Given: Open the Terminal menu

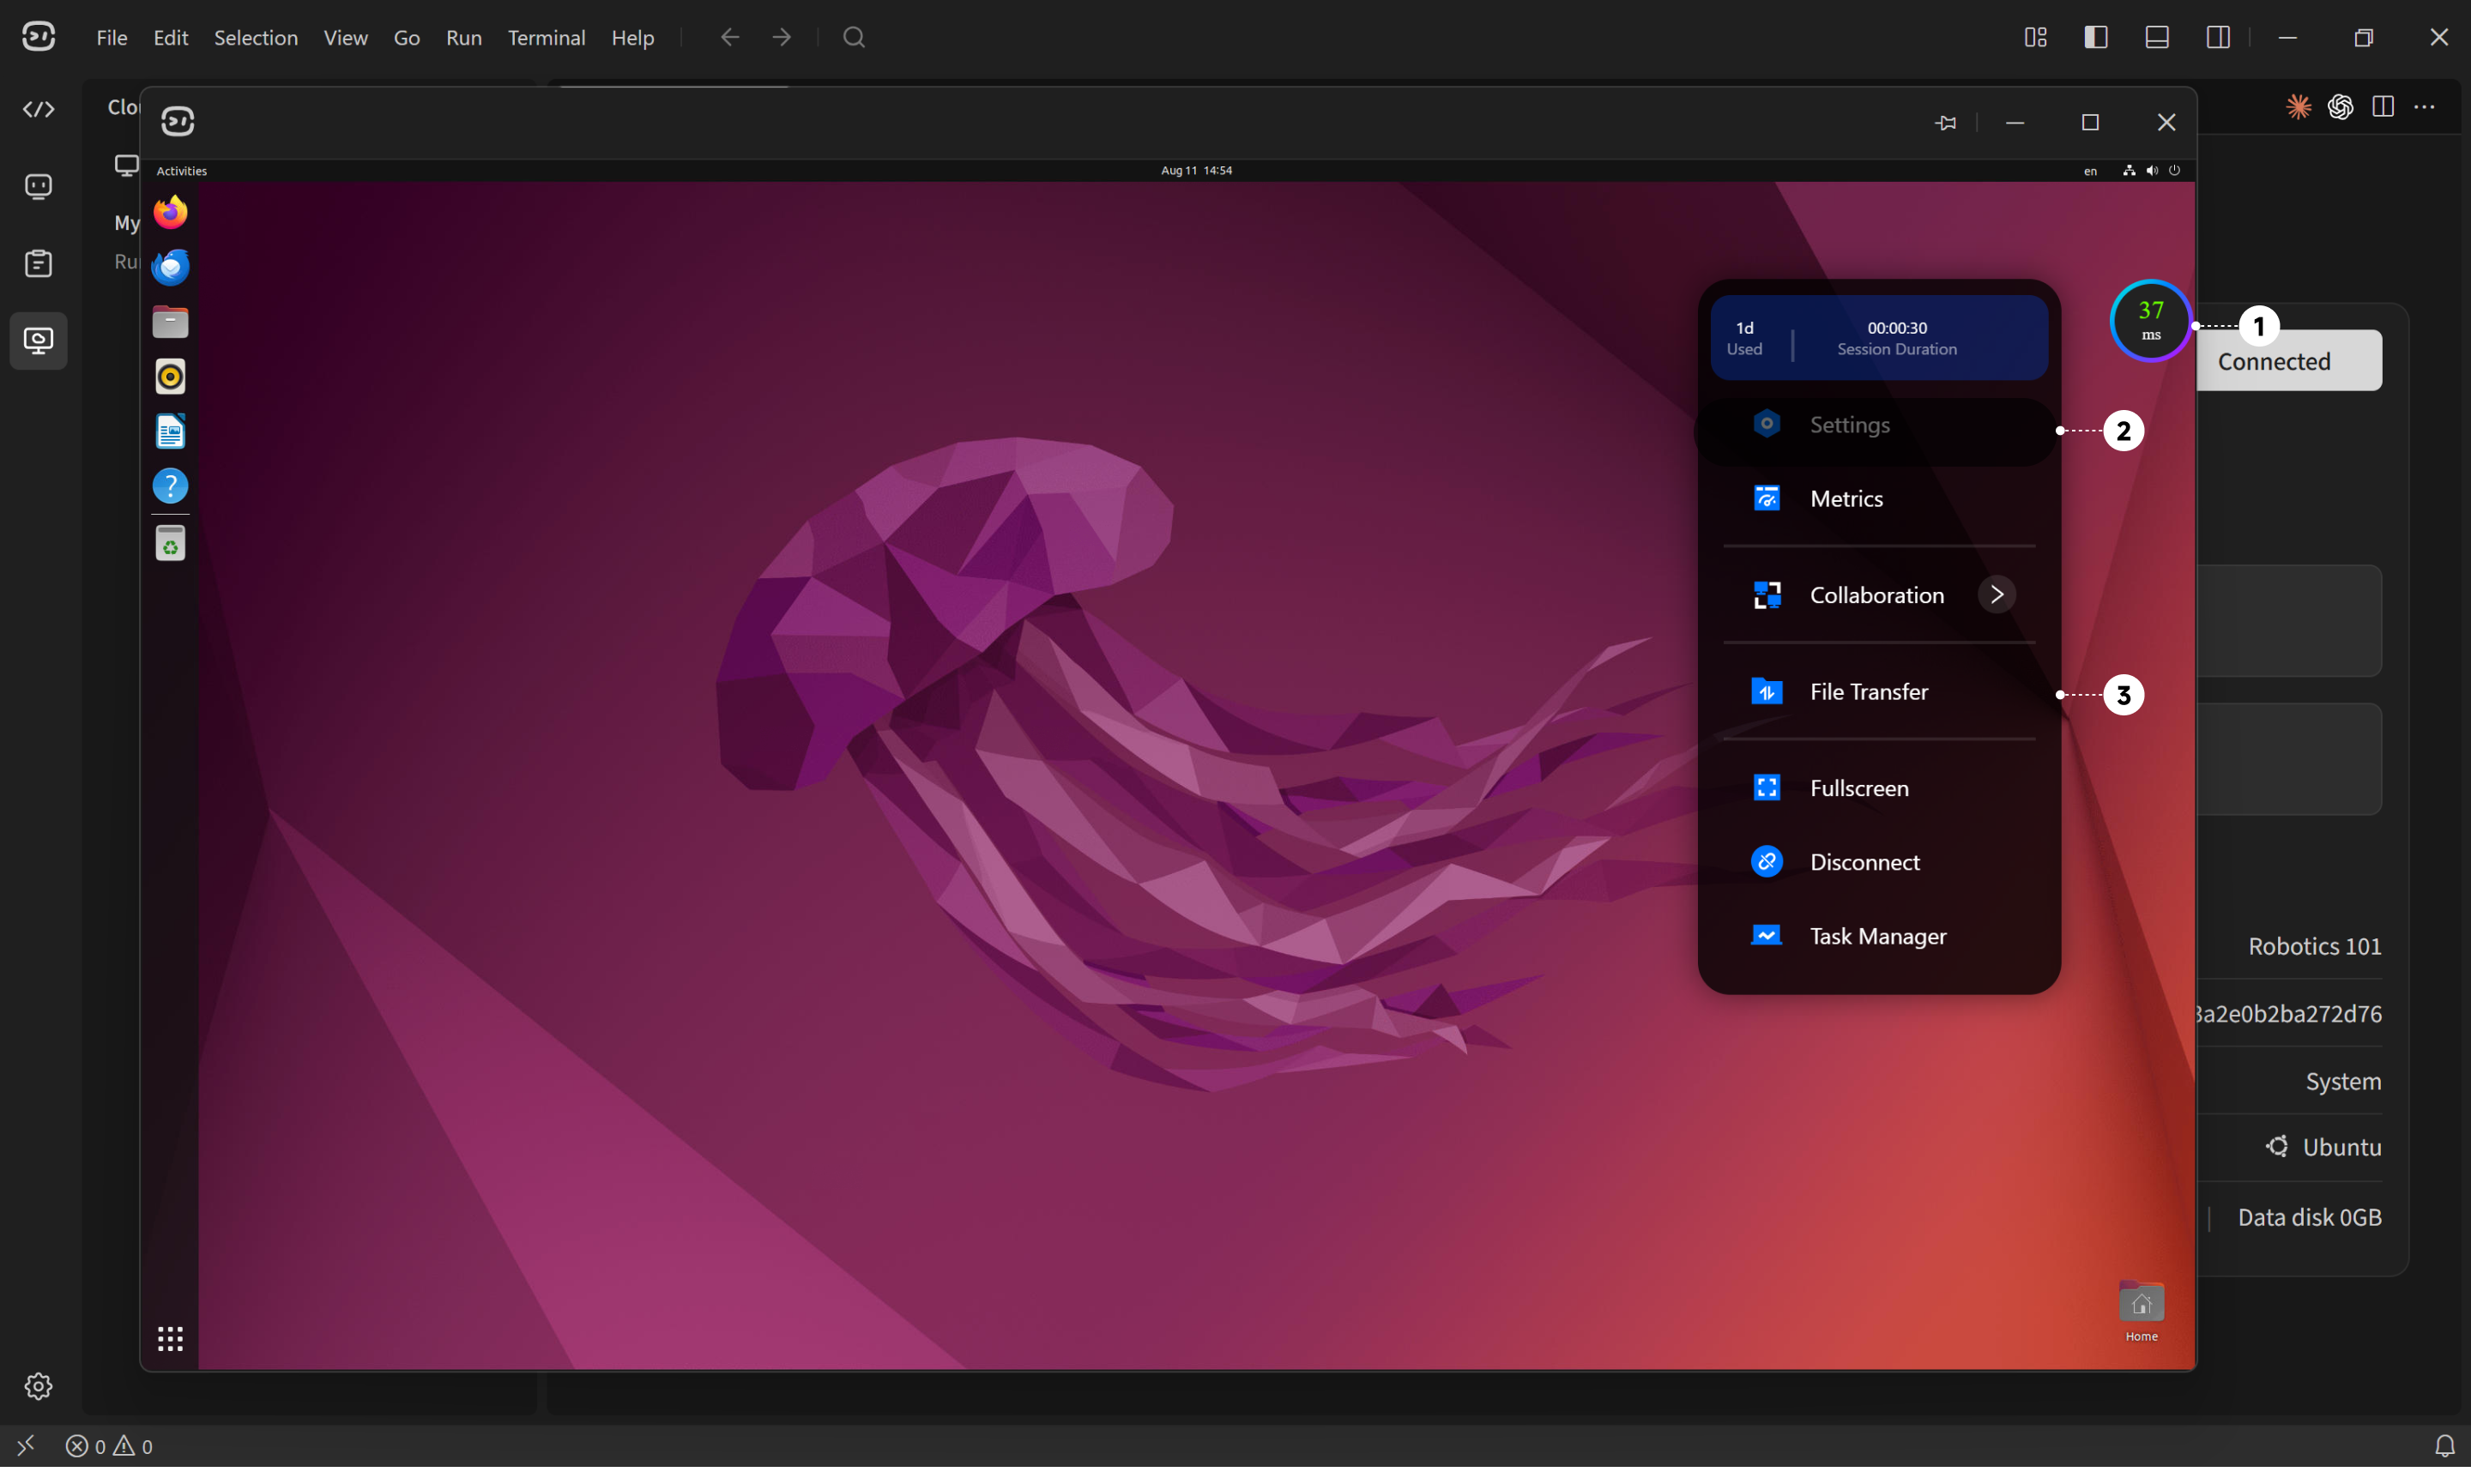Looking at the screenshot, I should tap(546, 37).
